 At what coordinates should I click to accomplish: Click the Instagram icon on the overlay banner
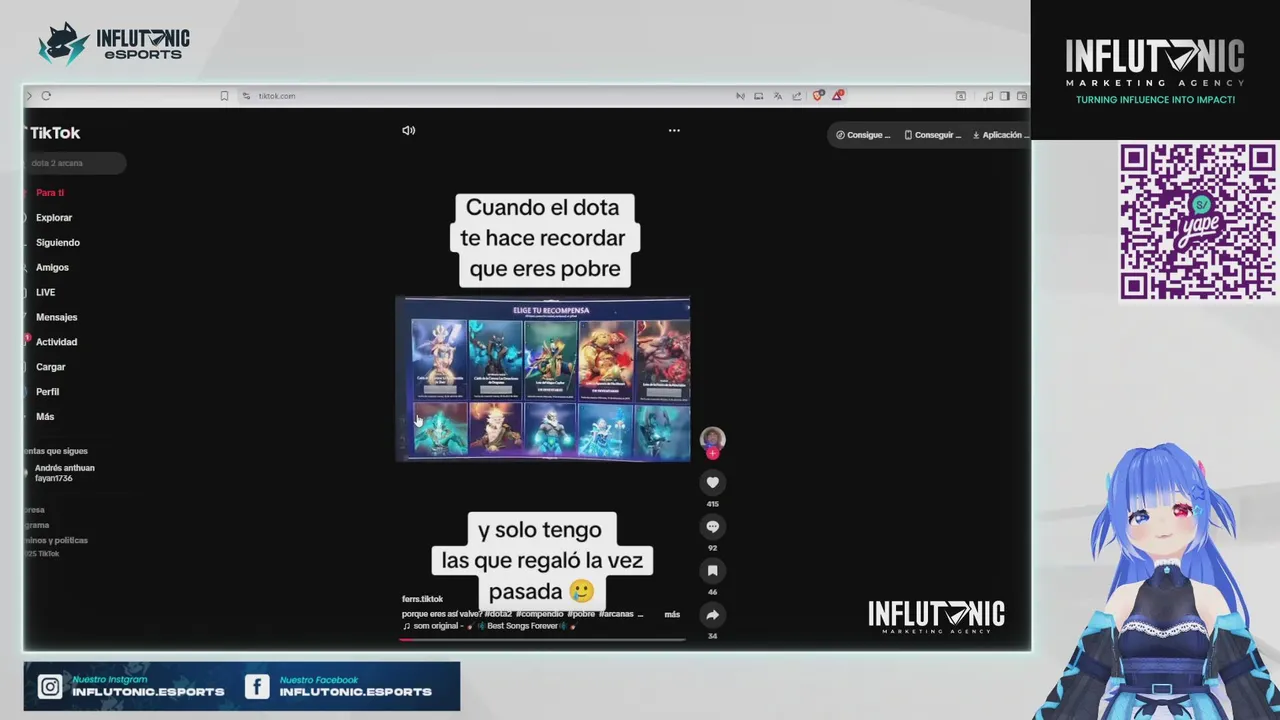50,686
